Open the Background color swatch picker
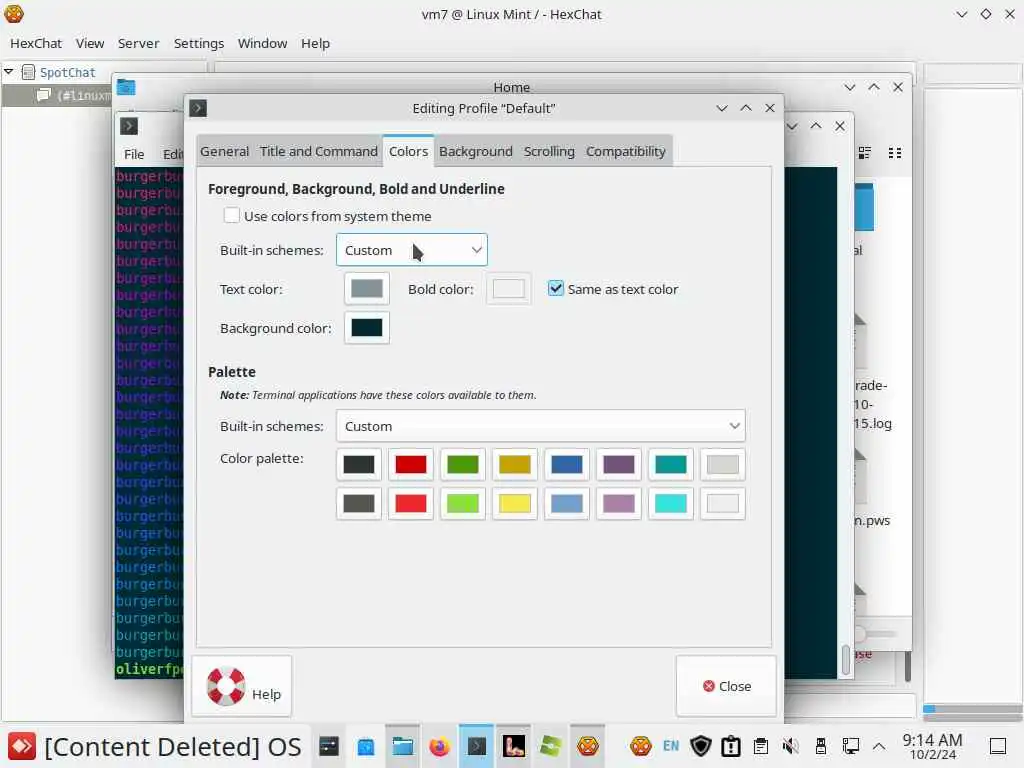The image size is (1024, 768). [367, 328]
